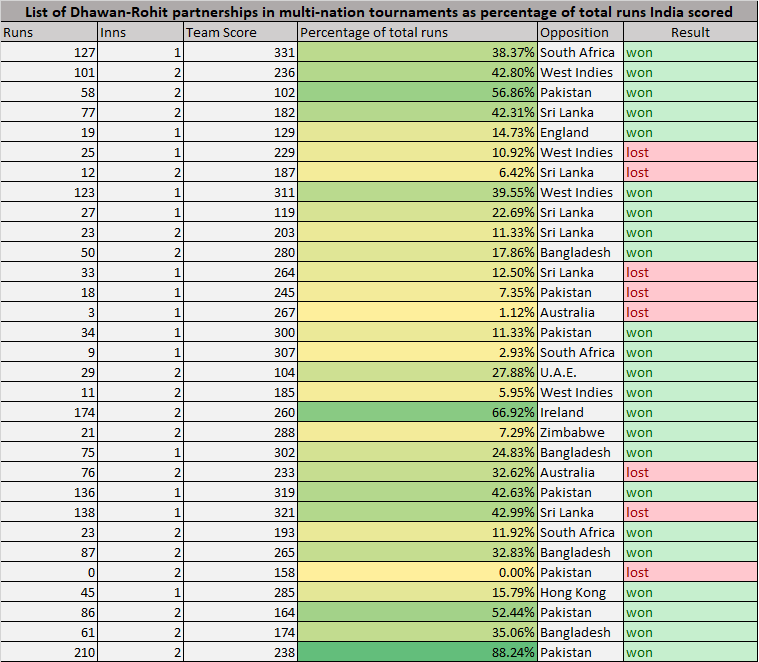This screenshot has width=759, height=662.
Task: Click the England opposition cell
Action: tap(580, 132)
